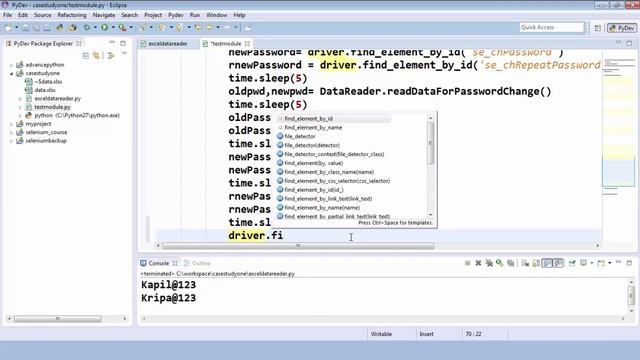Open the Open Console dropdown arrow

609,263
